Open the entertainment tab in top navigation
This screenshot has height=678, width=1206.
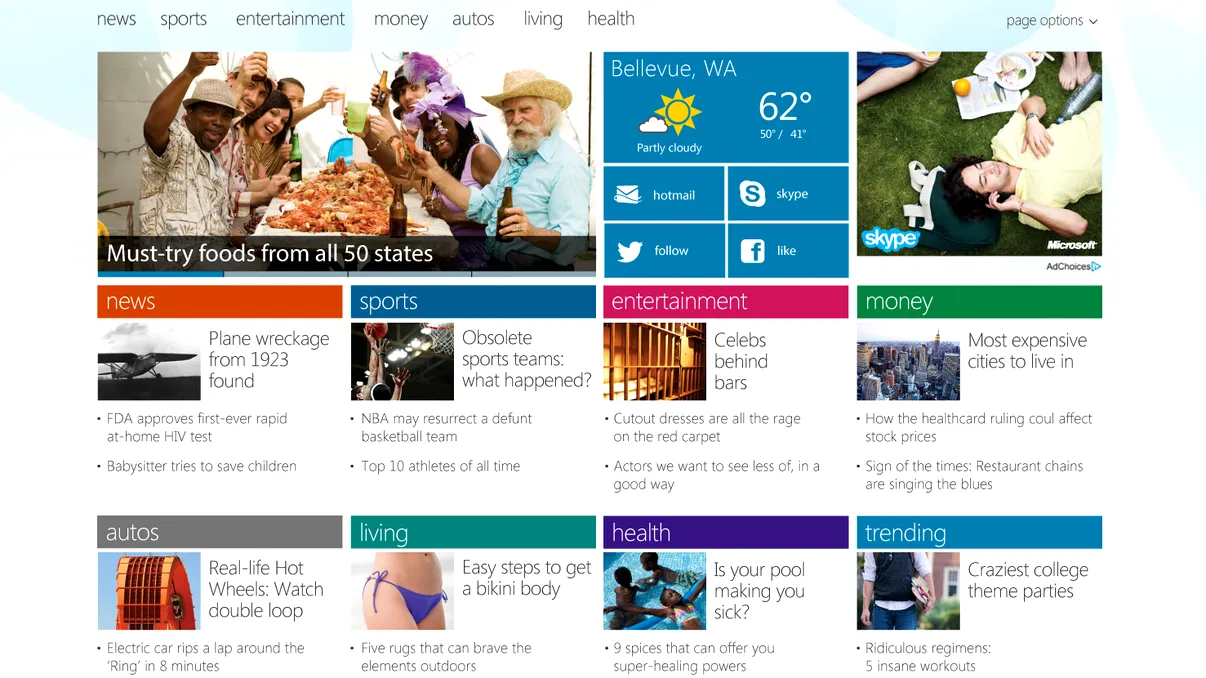(x=290, y=19)
